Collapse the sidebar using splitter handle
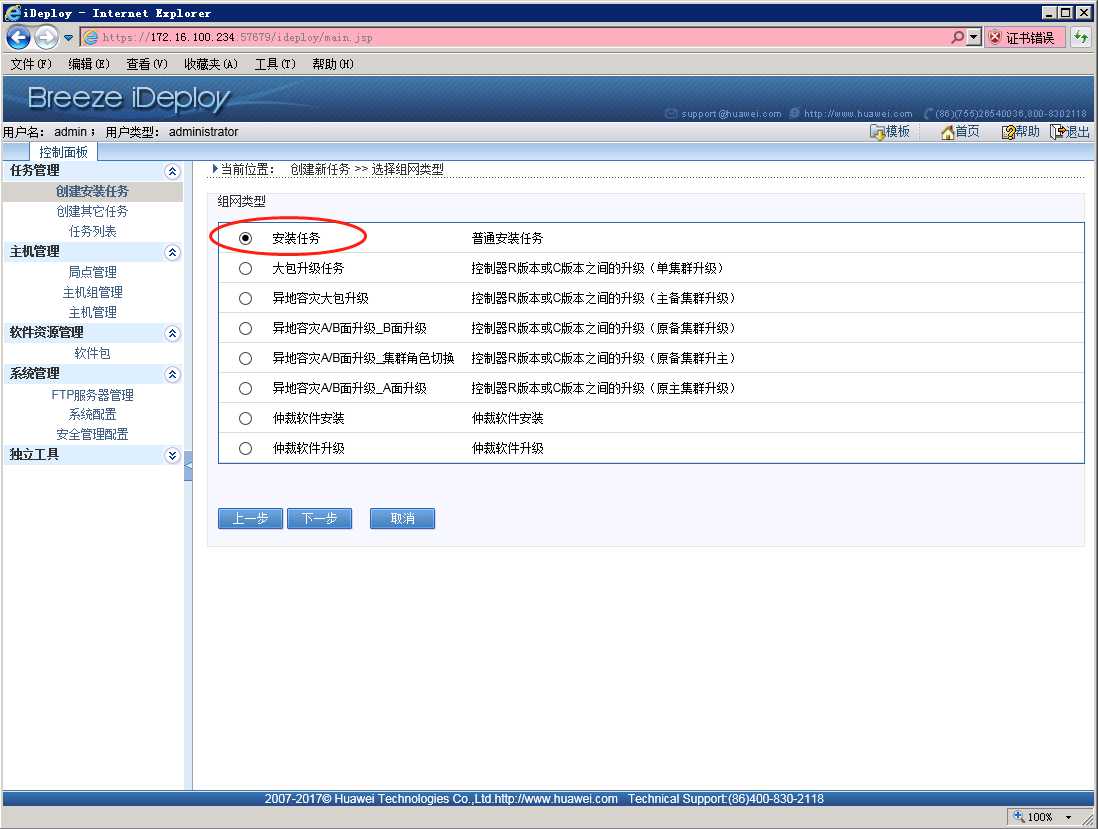Screen dimensions: 1098x829 tap(188, 466)
